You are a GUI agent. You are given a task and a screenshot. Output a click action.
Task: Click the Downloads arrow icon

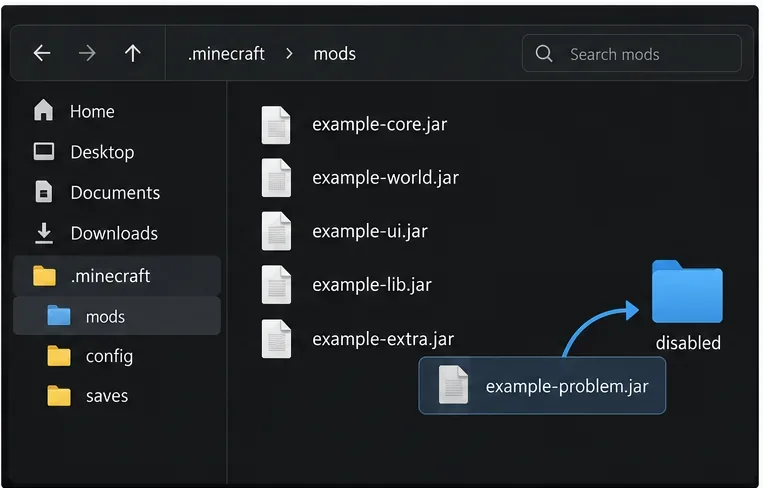click(44, 233)
